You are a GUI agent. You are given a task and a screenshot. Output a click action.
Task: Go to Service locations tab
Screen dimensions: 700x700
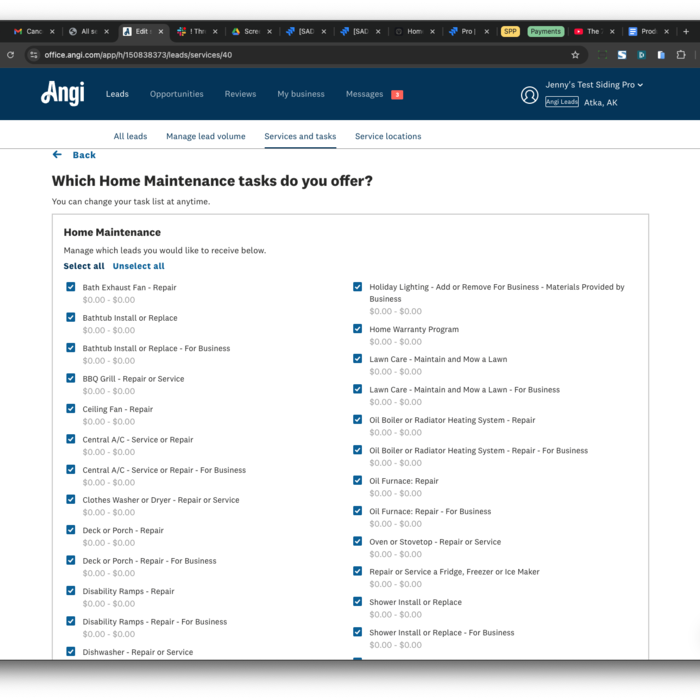tap(388, 136)
